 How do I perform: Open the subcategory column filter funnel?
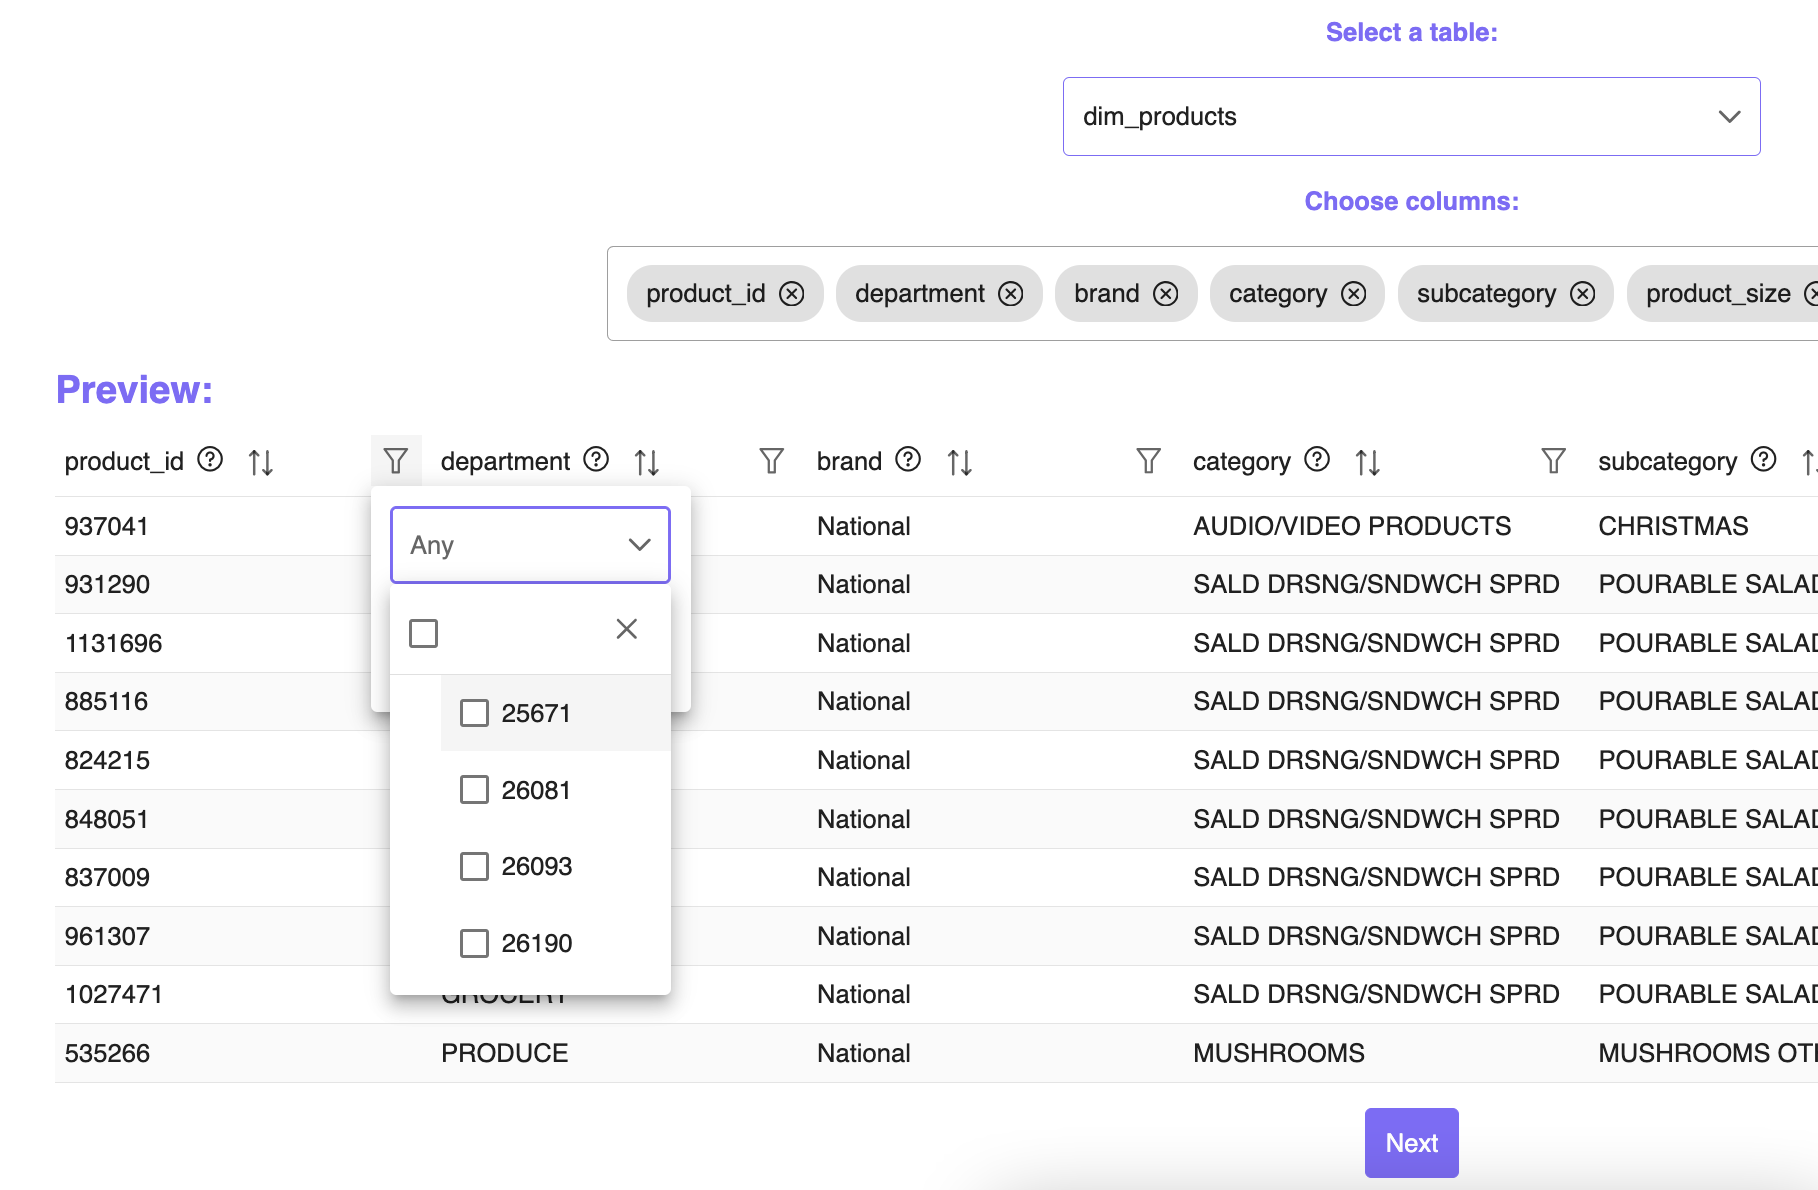point(1553,460)
